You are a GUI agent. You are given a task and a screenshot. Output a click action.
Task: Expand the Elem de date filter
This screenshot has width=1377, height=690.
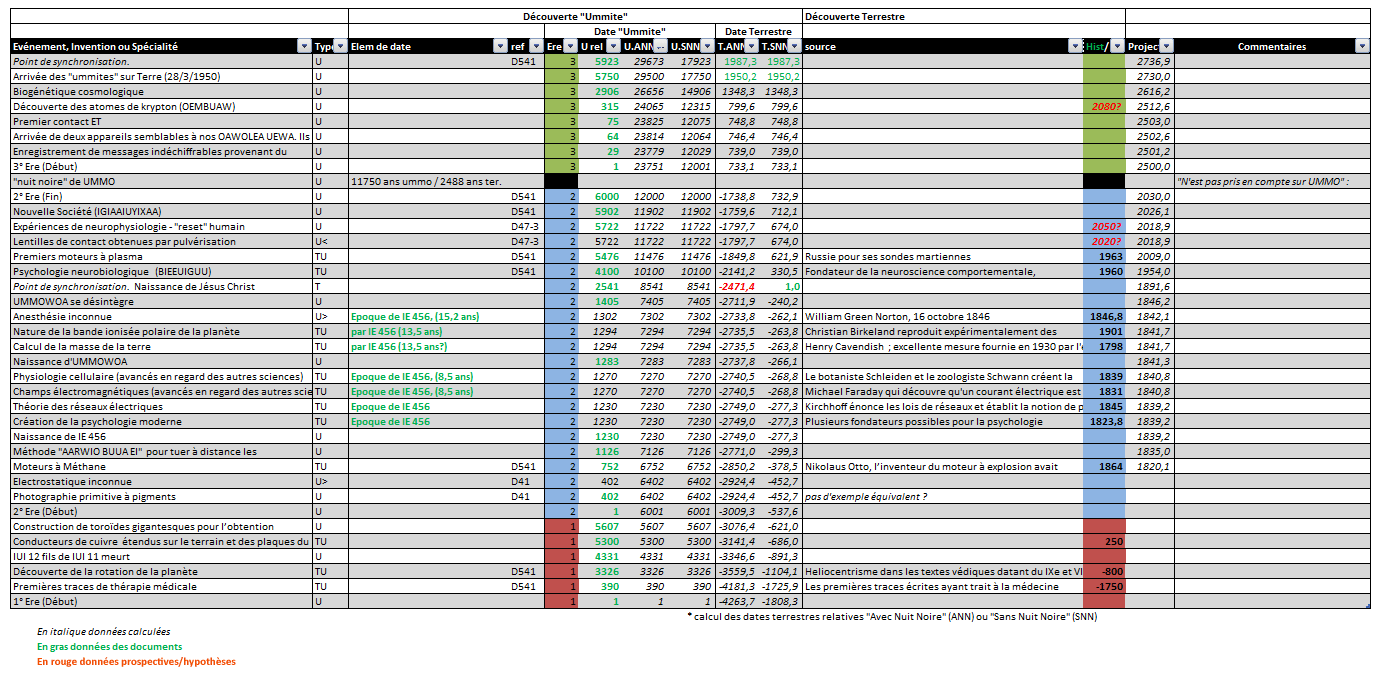(501, 47)
